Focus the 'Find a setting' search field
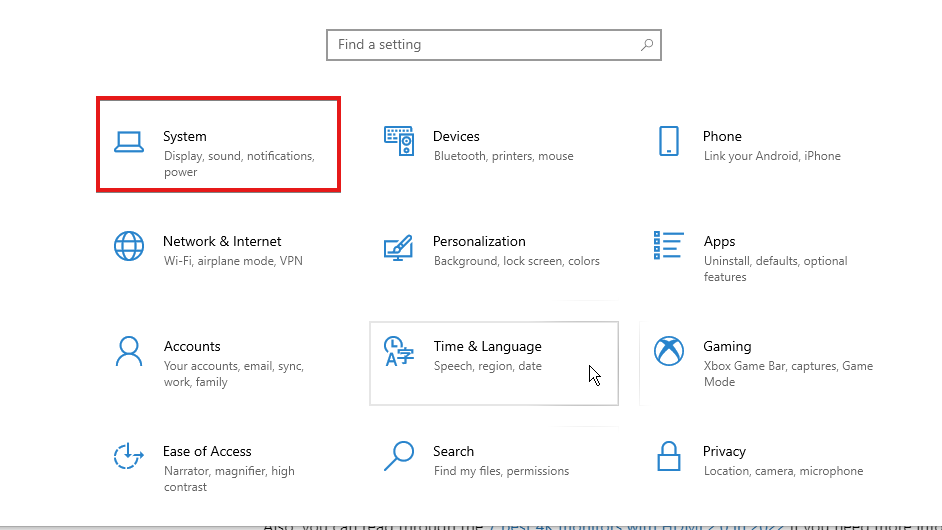 (480, 45)
